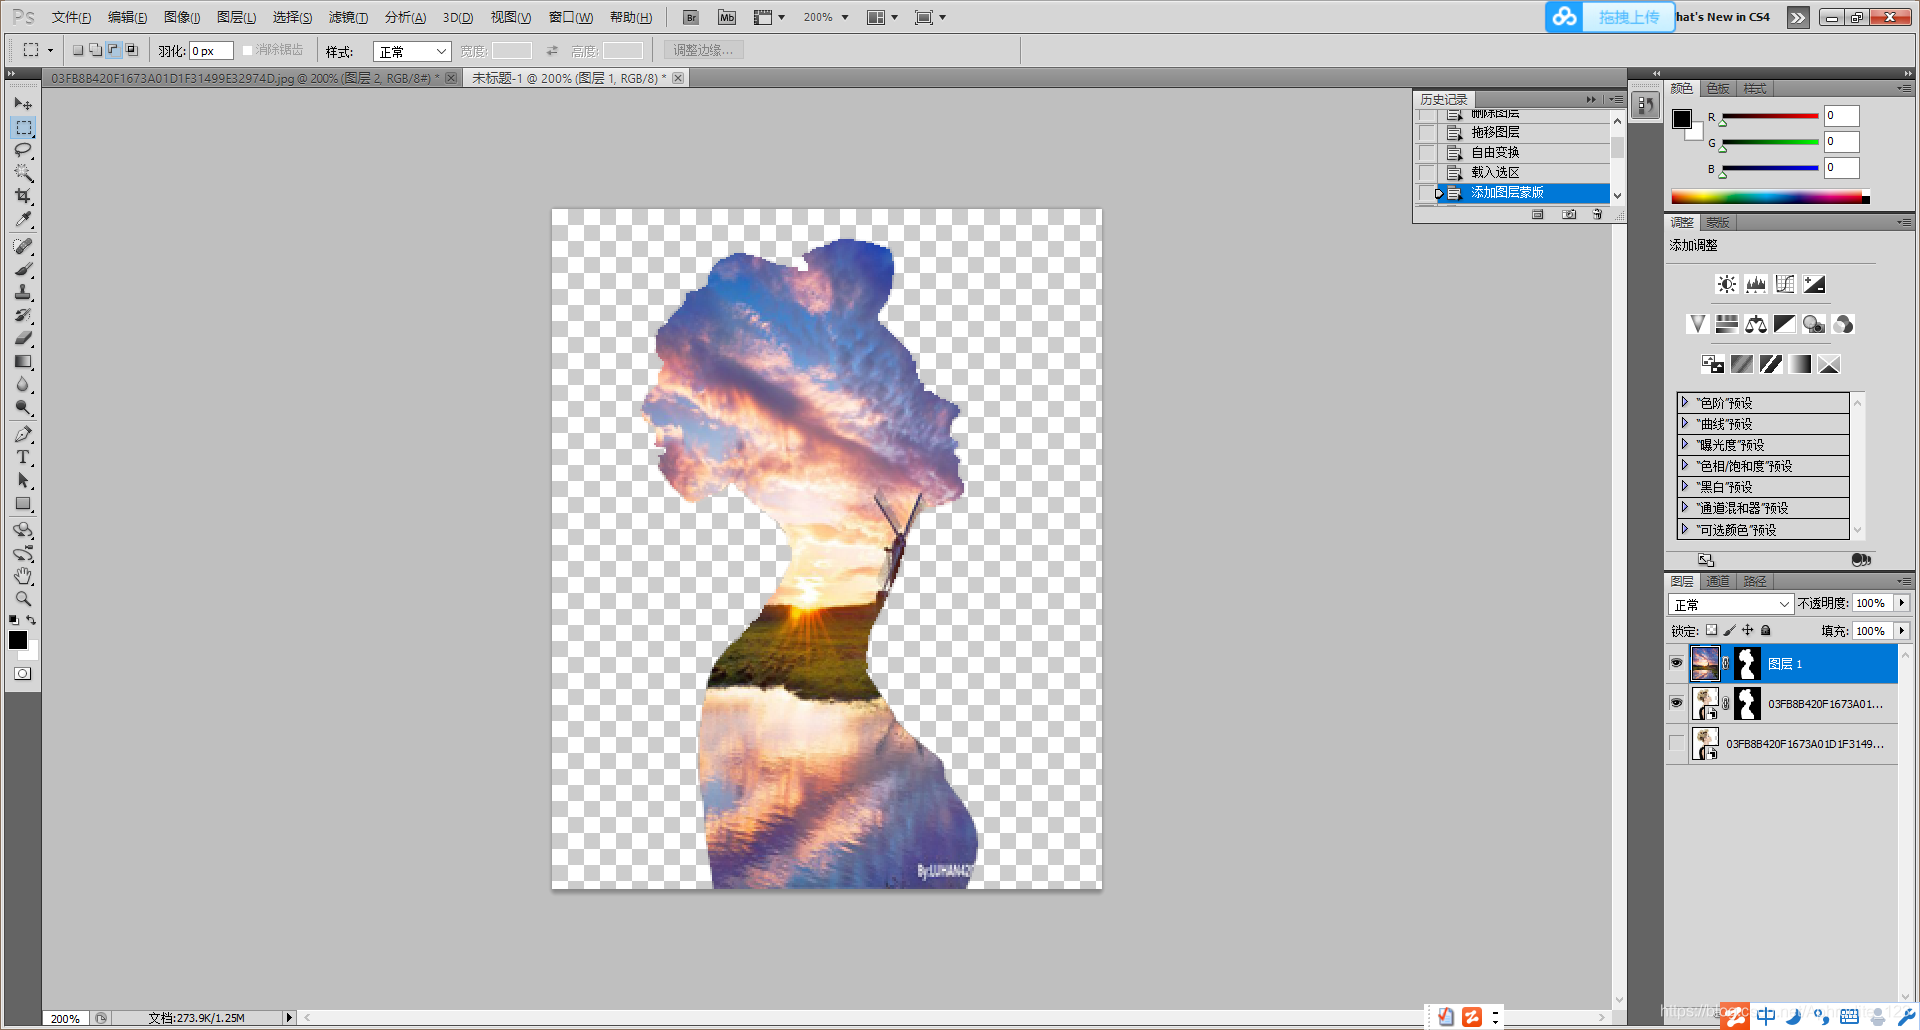Select the Pen tool
This screenshot has height=1030, width=1920.
(x=23, y=434)
